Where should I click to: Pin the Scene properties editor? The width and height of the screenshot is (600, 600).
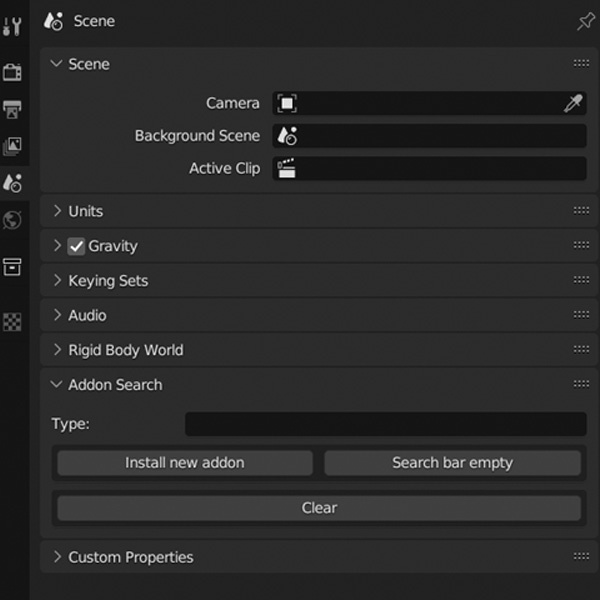pos(586,21)
